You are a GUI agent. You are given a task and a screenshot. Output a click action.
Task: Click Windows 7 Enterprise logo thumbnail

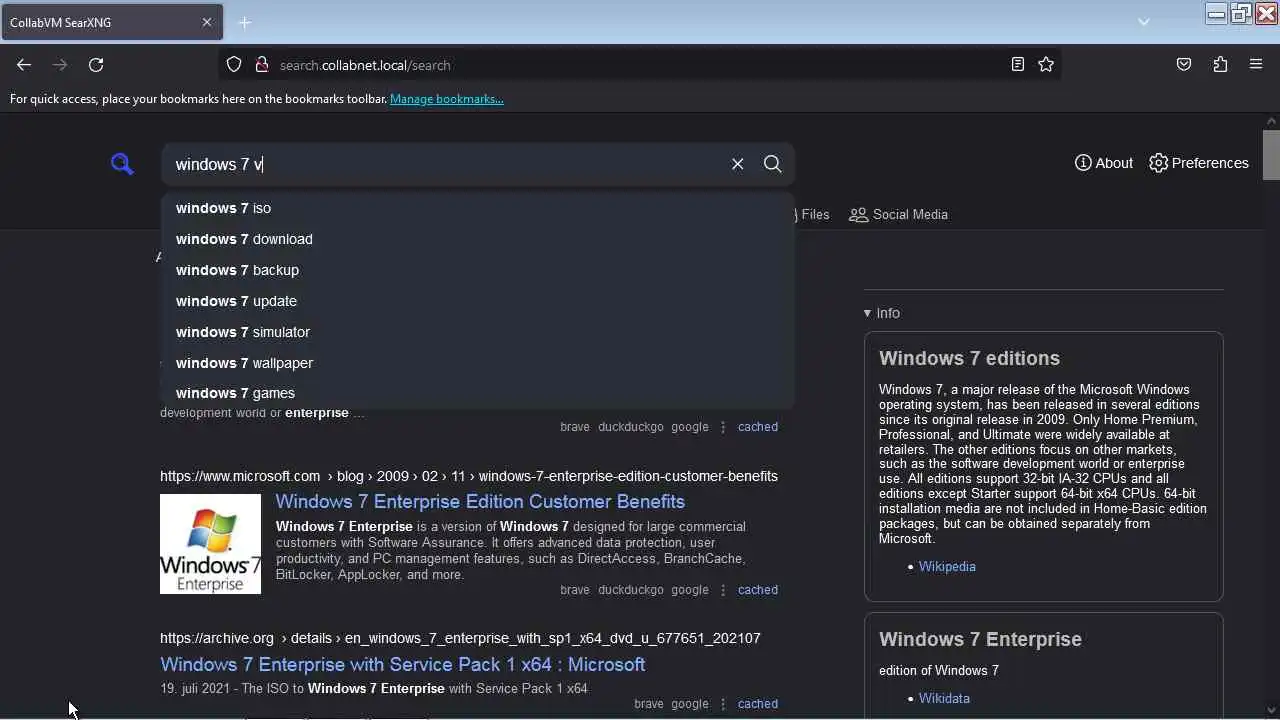click(x=210, y=544)
